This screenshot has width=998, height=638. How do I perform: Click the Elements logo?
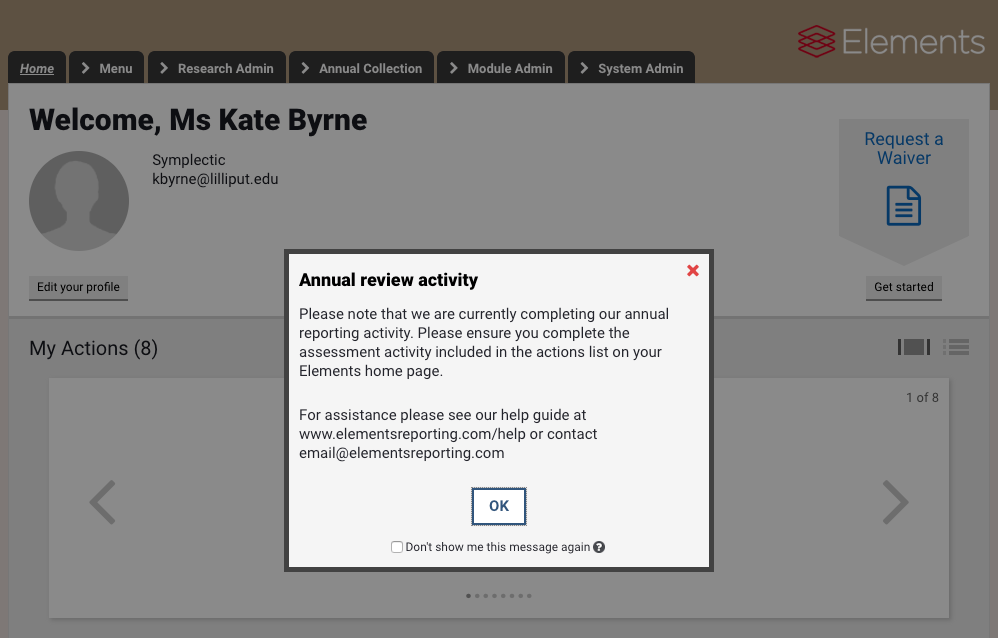(x=891, y=42)
